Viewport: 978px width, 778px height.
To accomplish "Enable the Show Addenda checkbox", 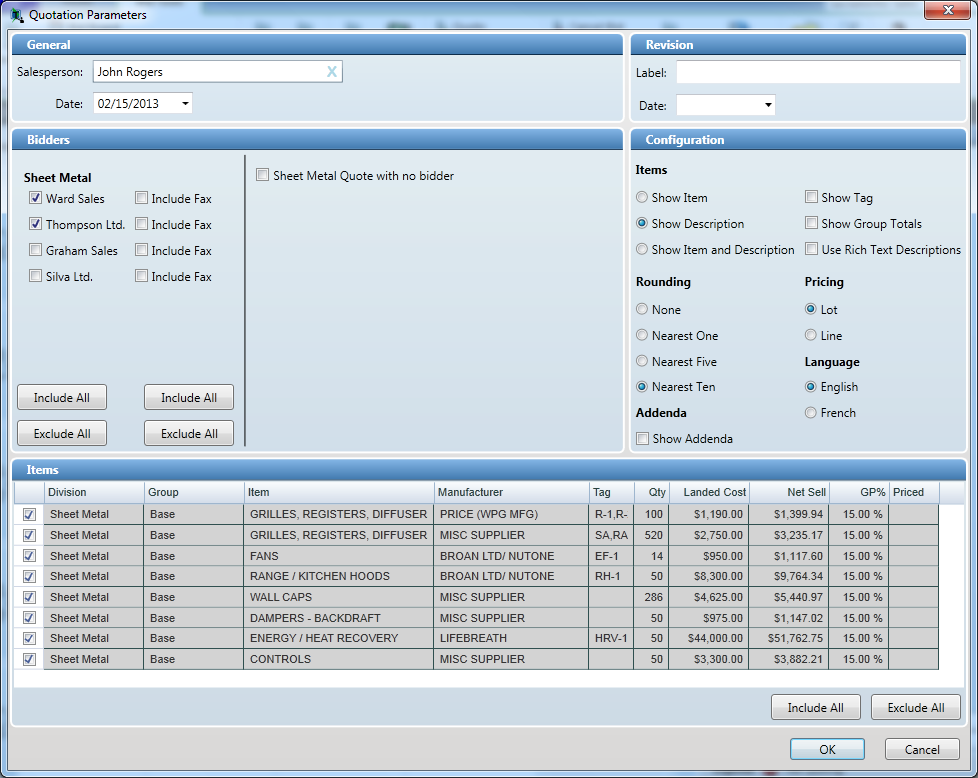I will click(x=642, y=439).
